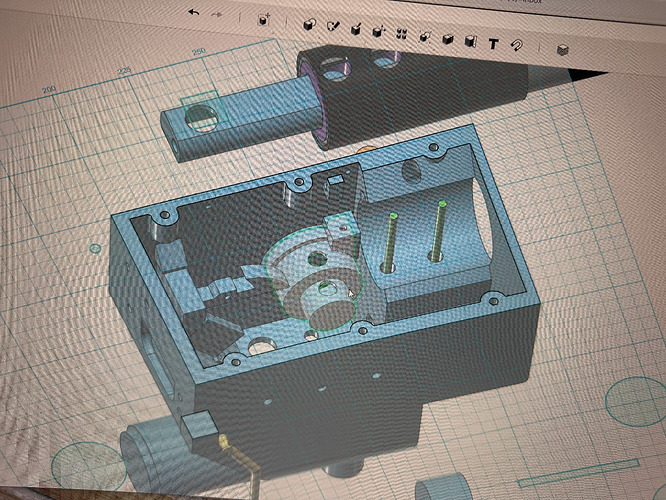Viewport: 666px width, 500px height.
Task: Select the highlighted cam disc inside housing
Action: [x=314, y=278]
